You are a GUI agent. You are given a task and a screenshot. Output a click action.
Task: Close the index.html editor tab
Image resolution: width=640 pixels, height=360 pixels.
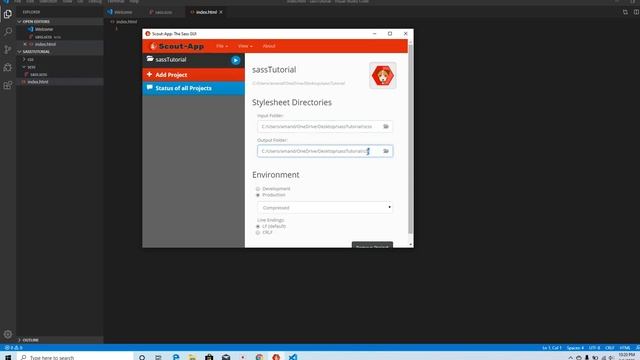tap(221, 12)
